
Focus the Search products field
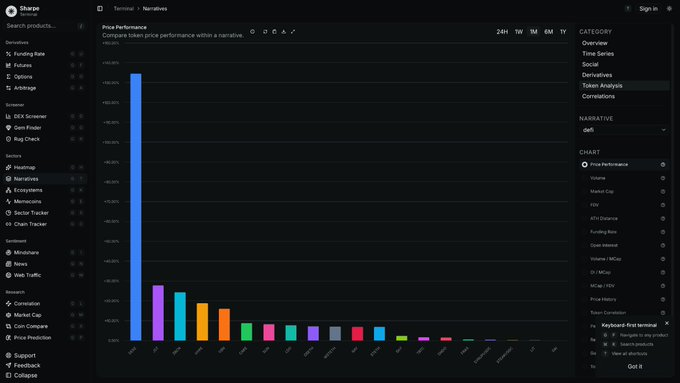click(45, 26)
